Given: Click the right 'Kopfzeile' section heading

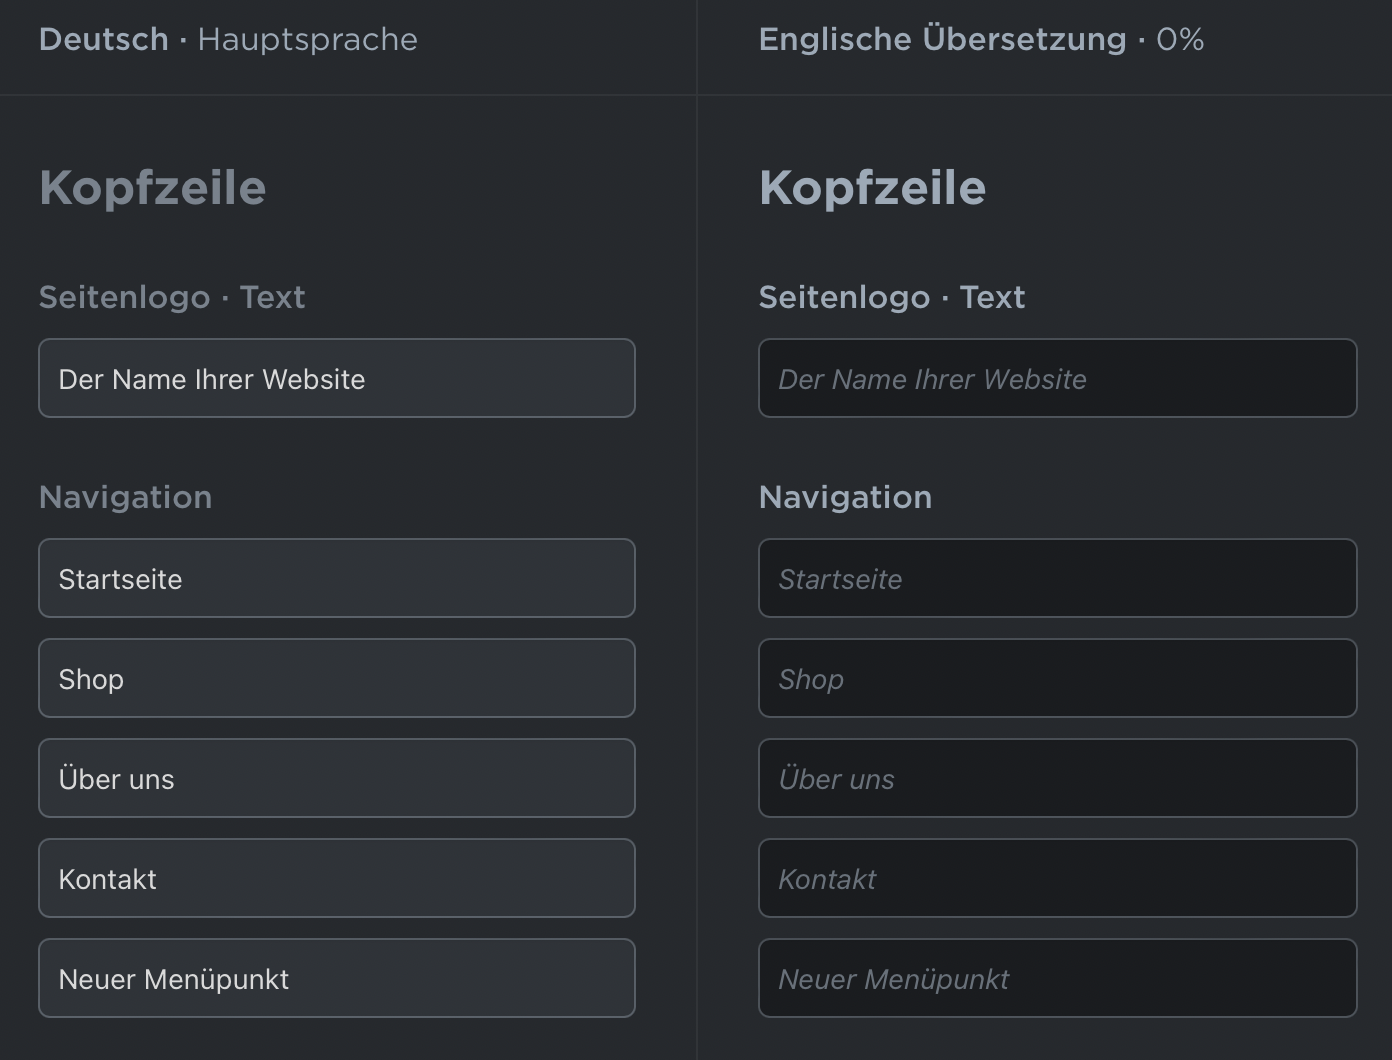Looking at the screenshot, I should tap(873, 188).
